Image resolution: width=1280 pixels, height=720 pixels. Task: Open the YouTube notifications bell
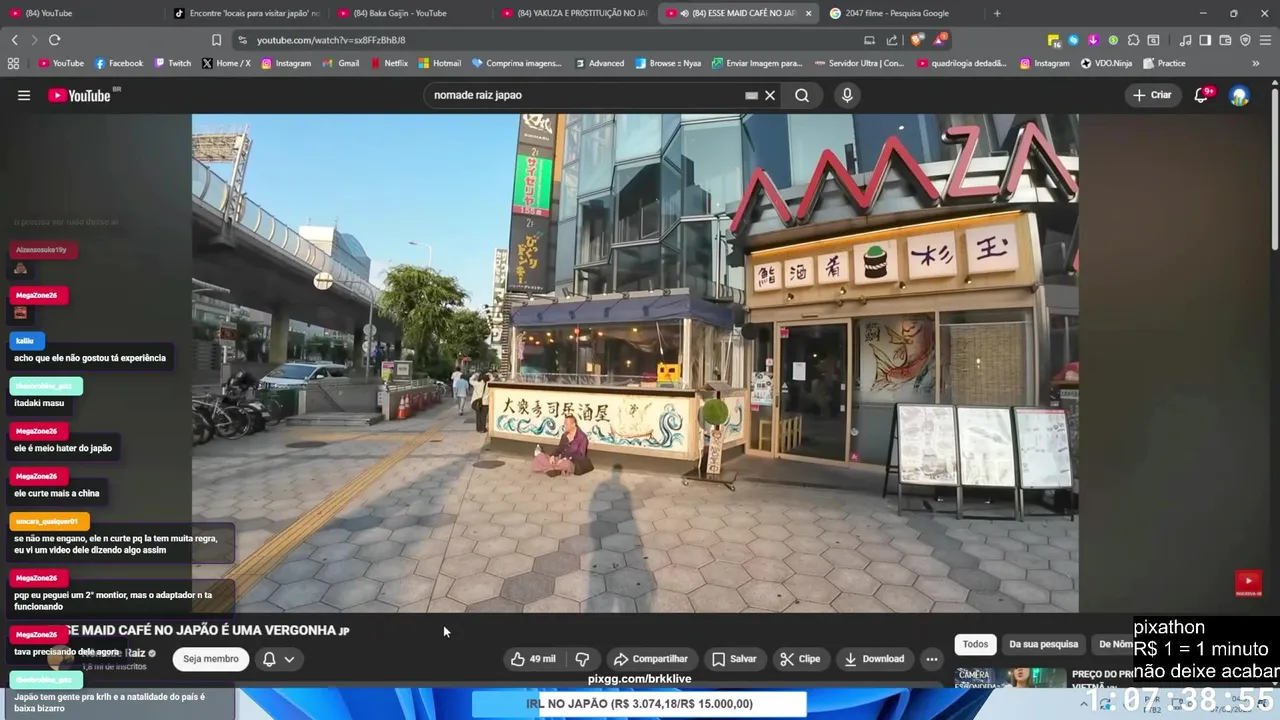click(x=1201, y=95)
